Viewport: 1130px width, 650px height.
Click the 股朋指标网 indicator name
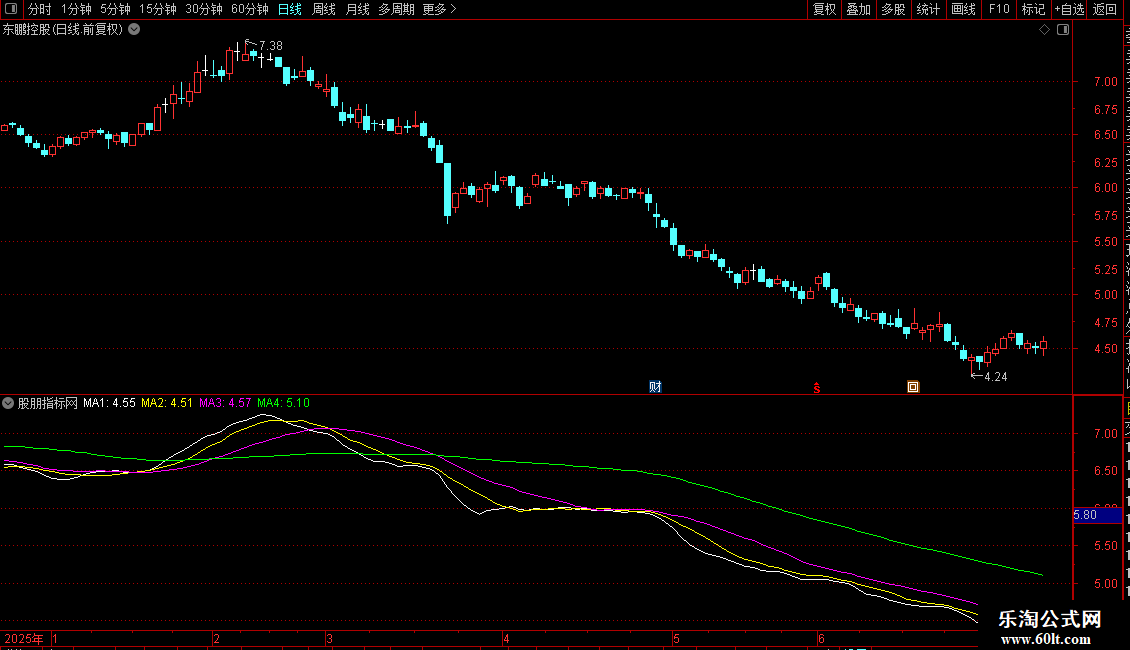tap(48, 403)
